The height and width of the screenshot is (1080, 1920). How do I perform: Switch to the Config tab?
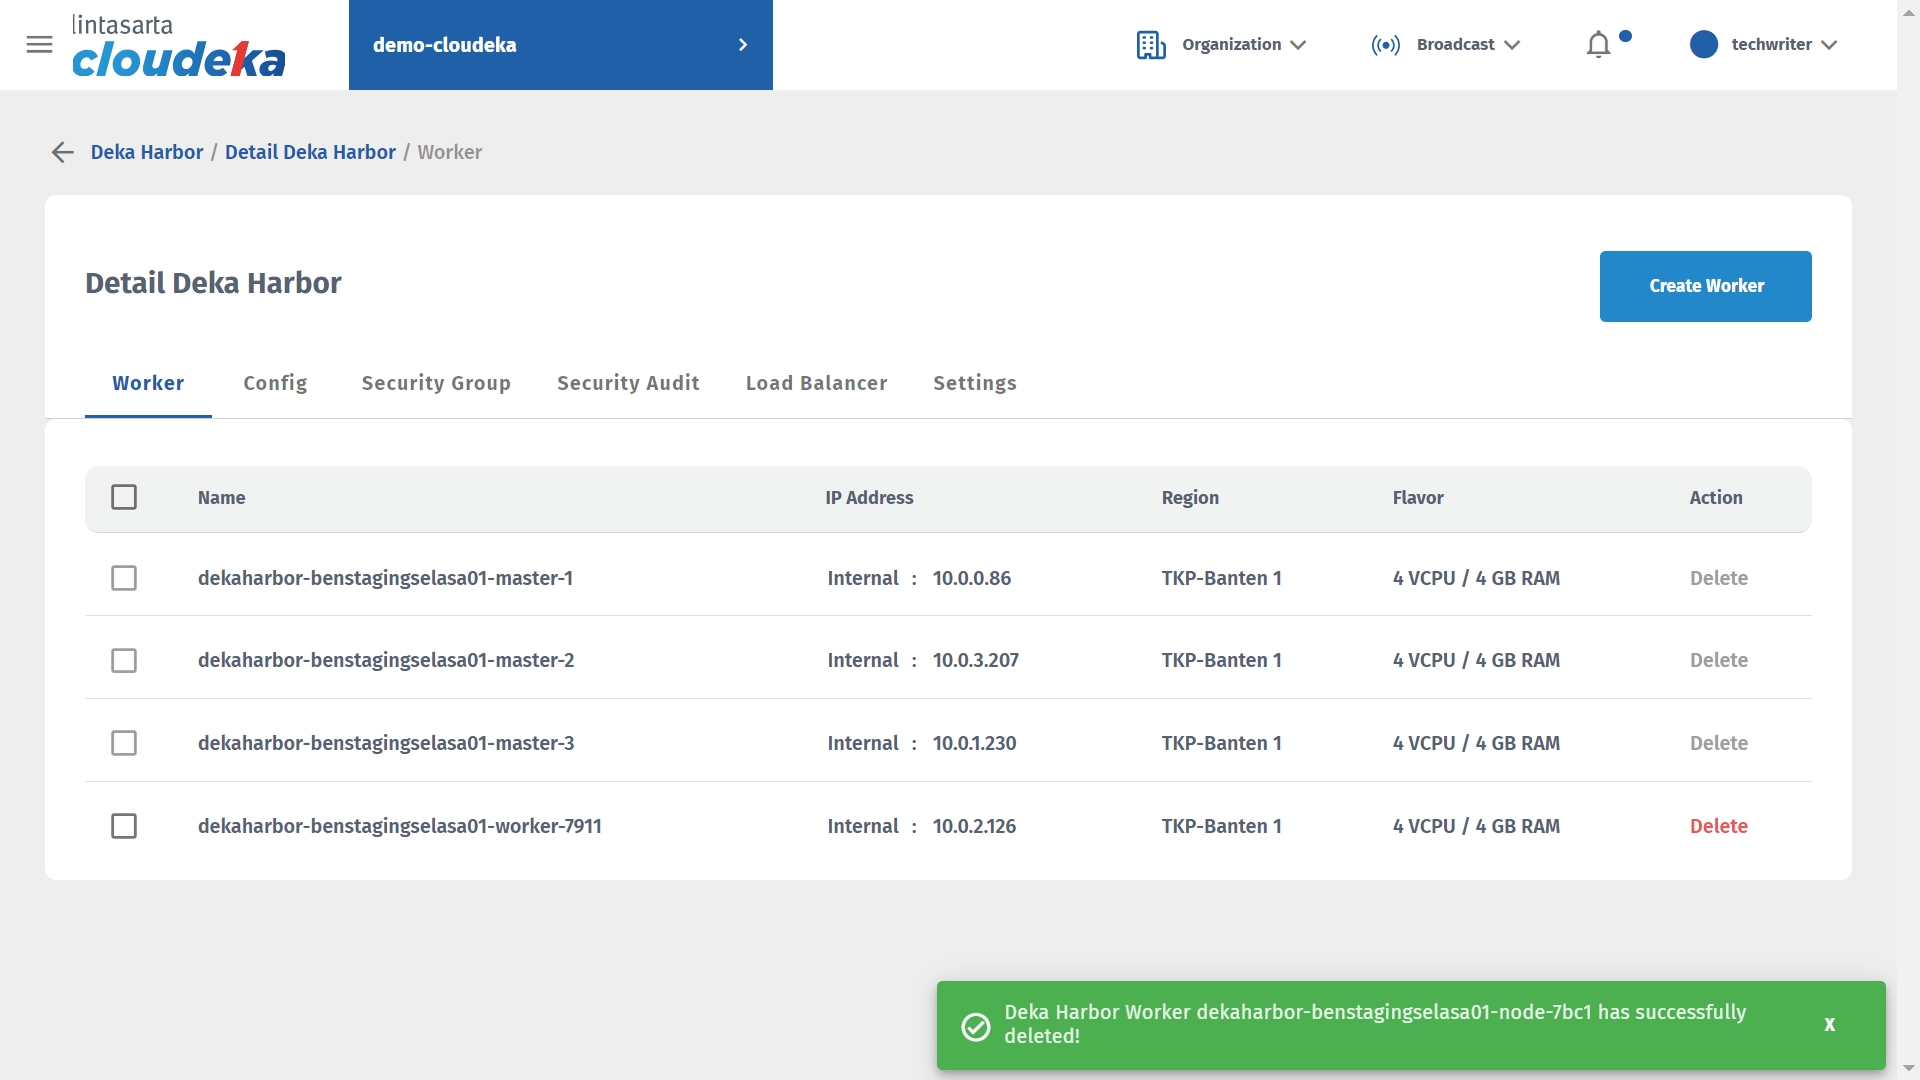click(275, 383)
